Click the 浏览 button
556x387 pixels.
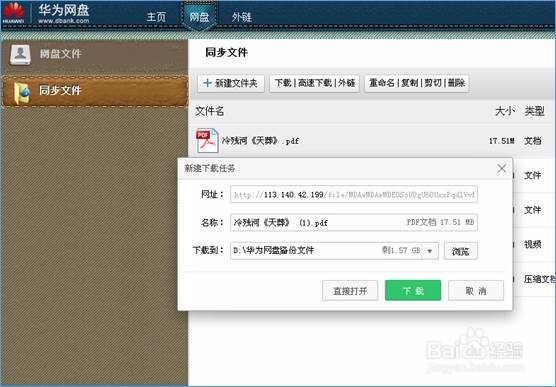click(x=461, y=251)
